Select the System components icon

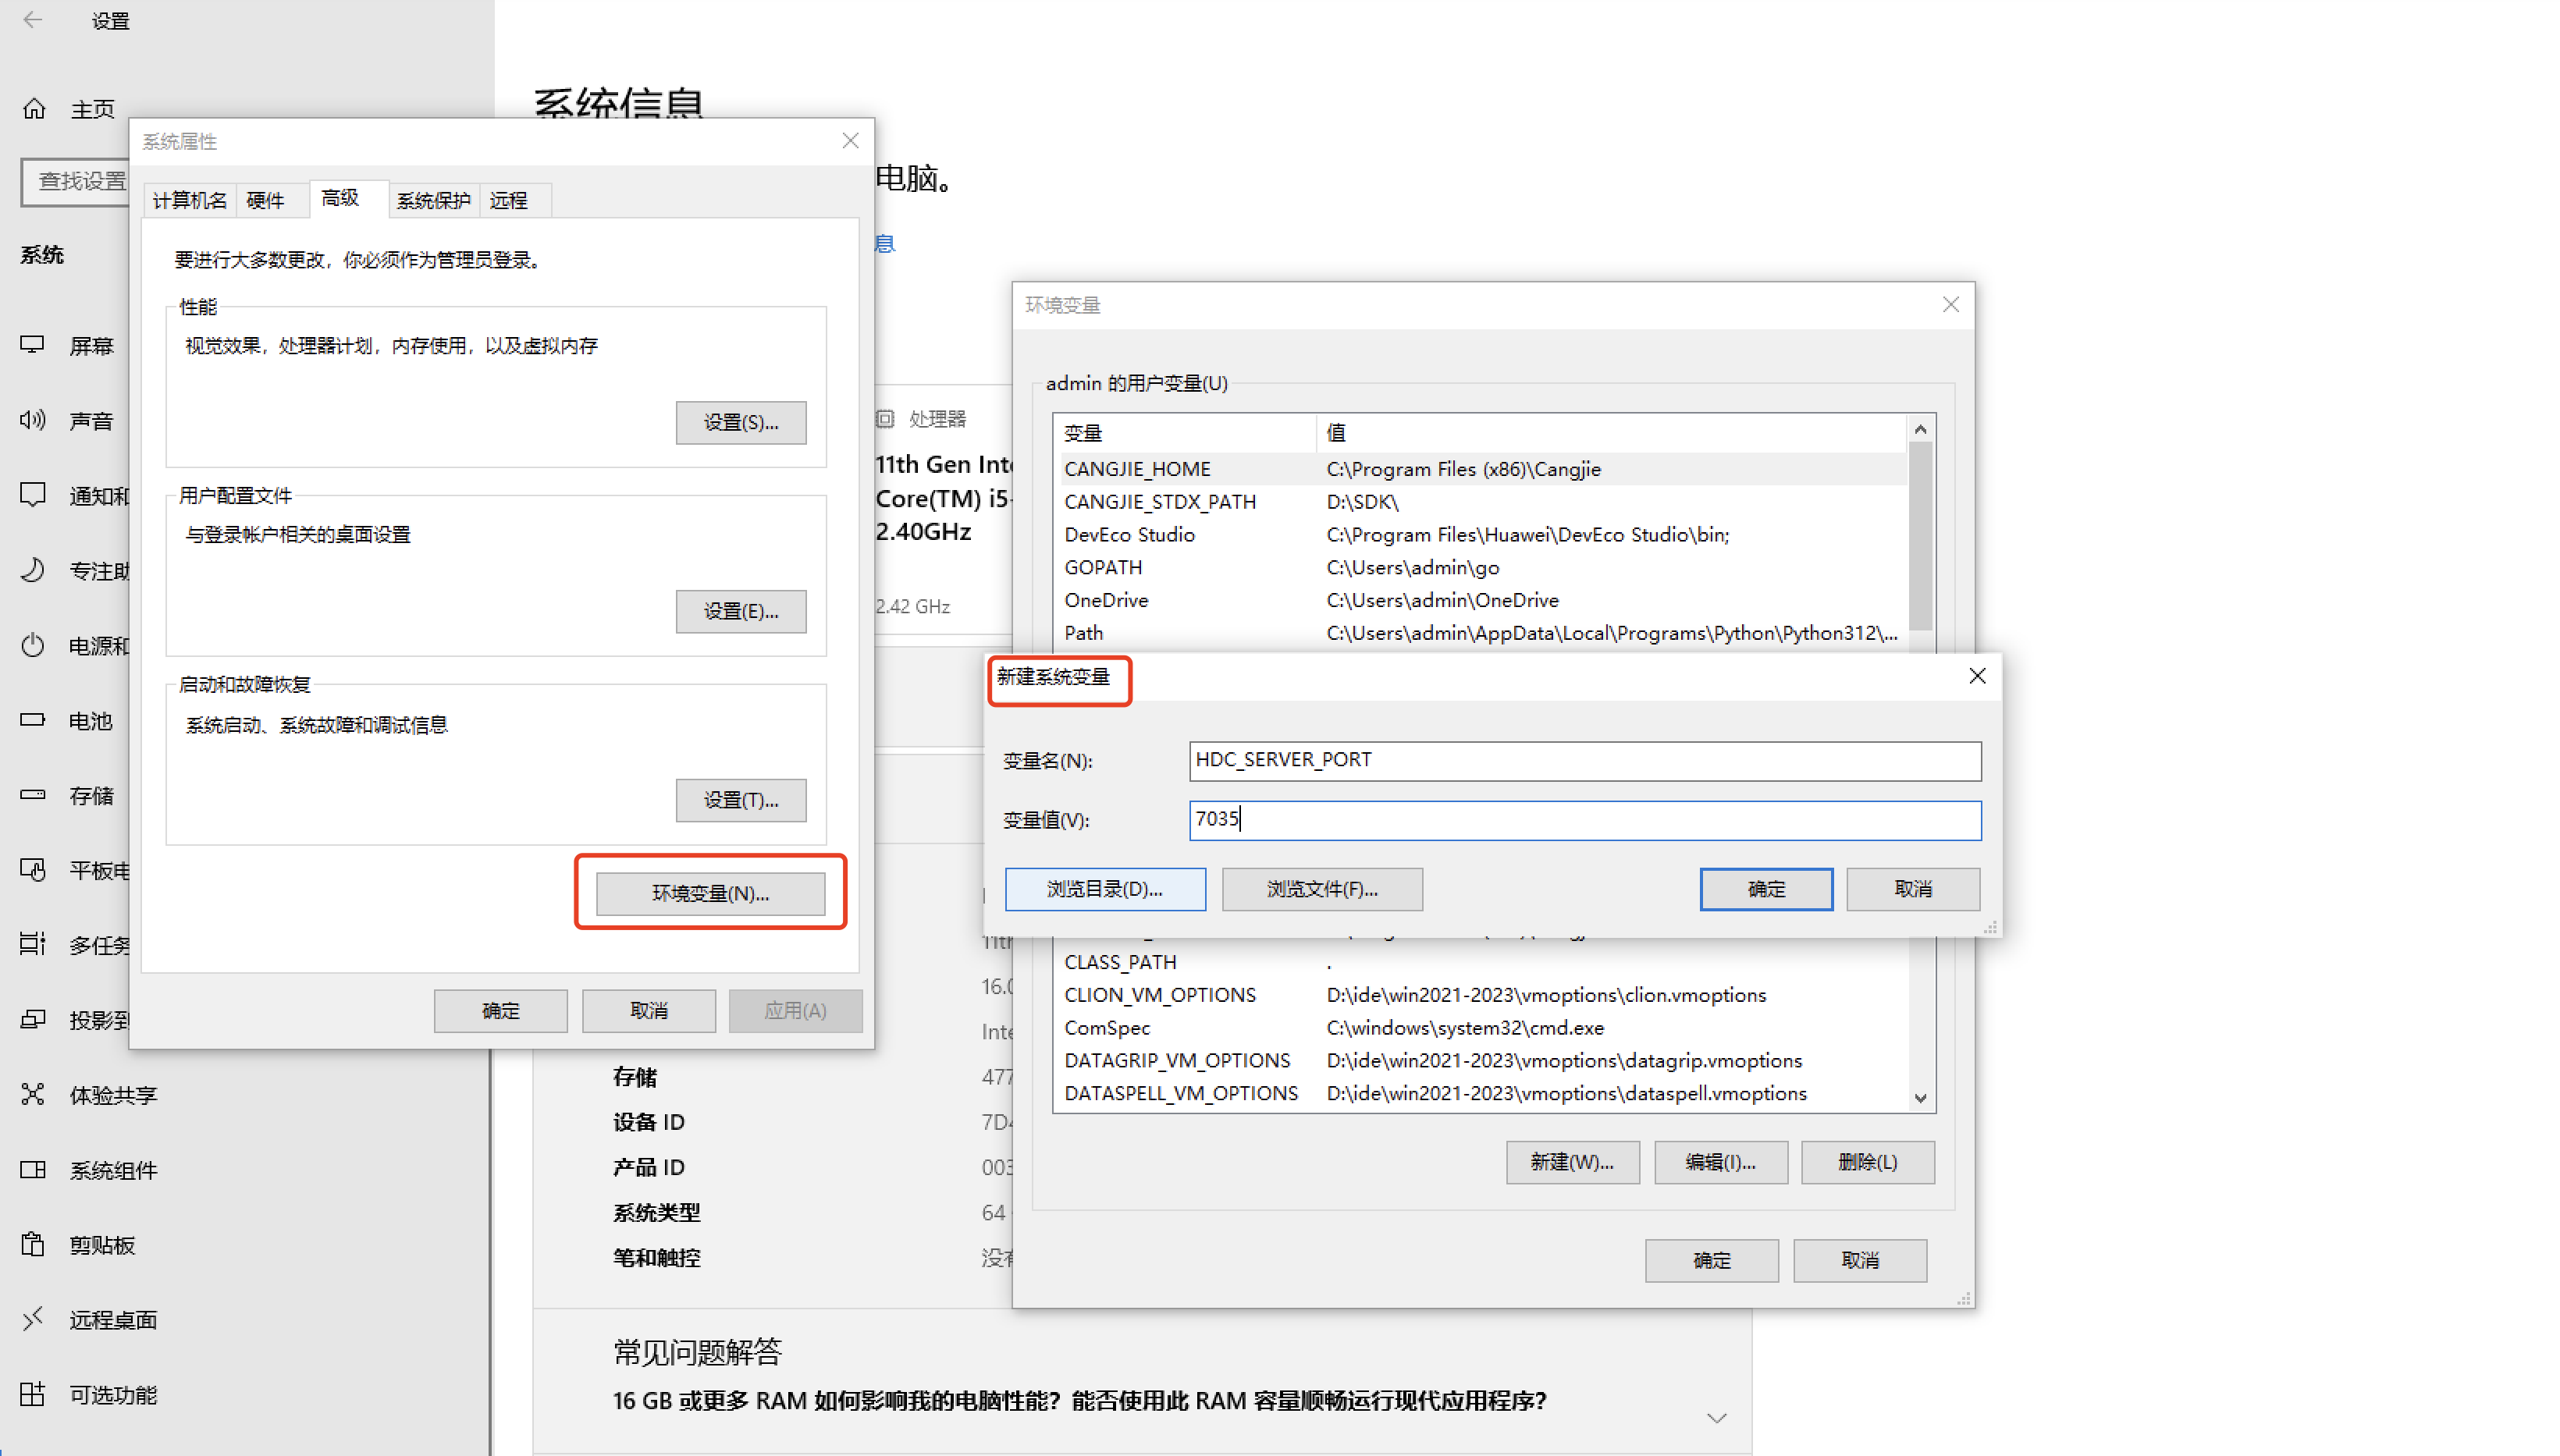(x=33, y=1170)
